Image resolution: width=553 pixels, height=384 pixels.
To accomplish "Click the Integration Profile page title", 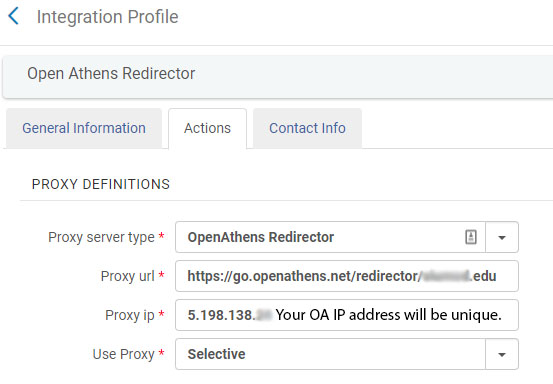I will click(108, 17).
